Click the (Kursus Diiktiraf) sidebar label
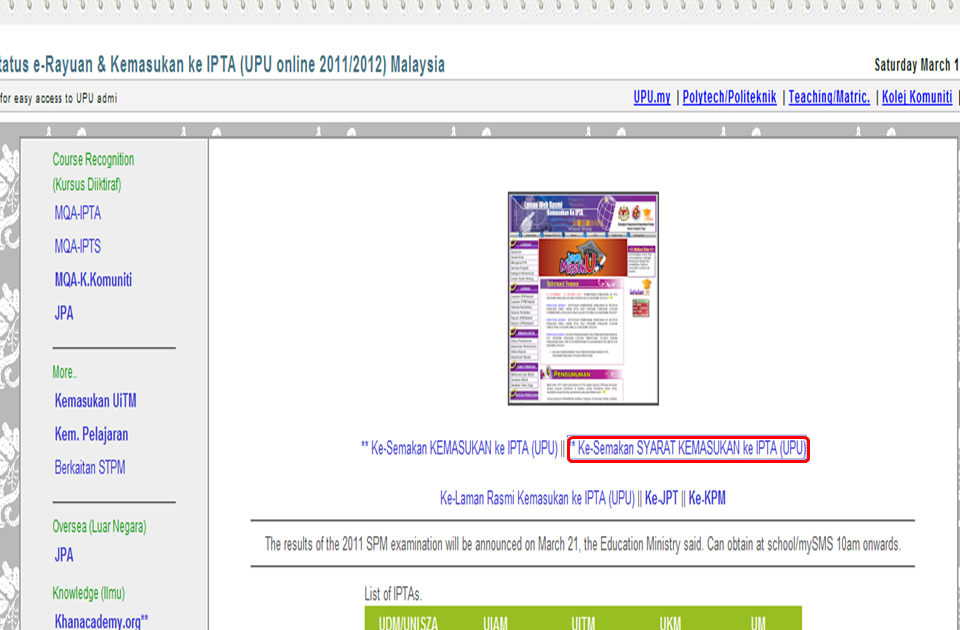 [x=87, y=184]
